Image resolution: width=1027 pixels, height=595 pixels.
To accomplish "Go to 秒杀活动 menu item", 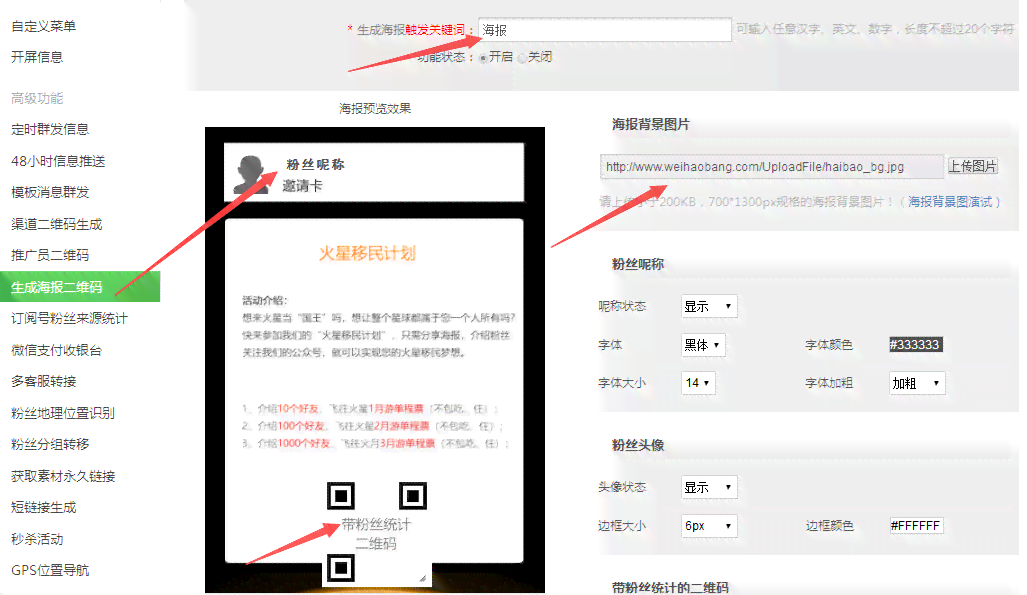I will click(x=37, y=539).
